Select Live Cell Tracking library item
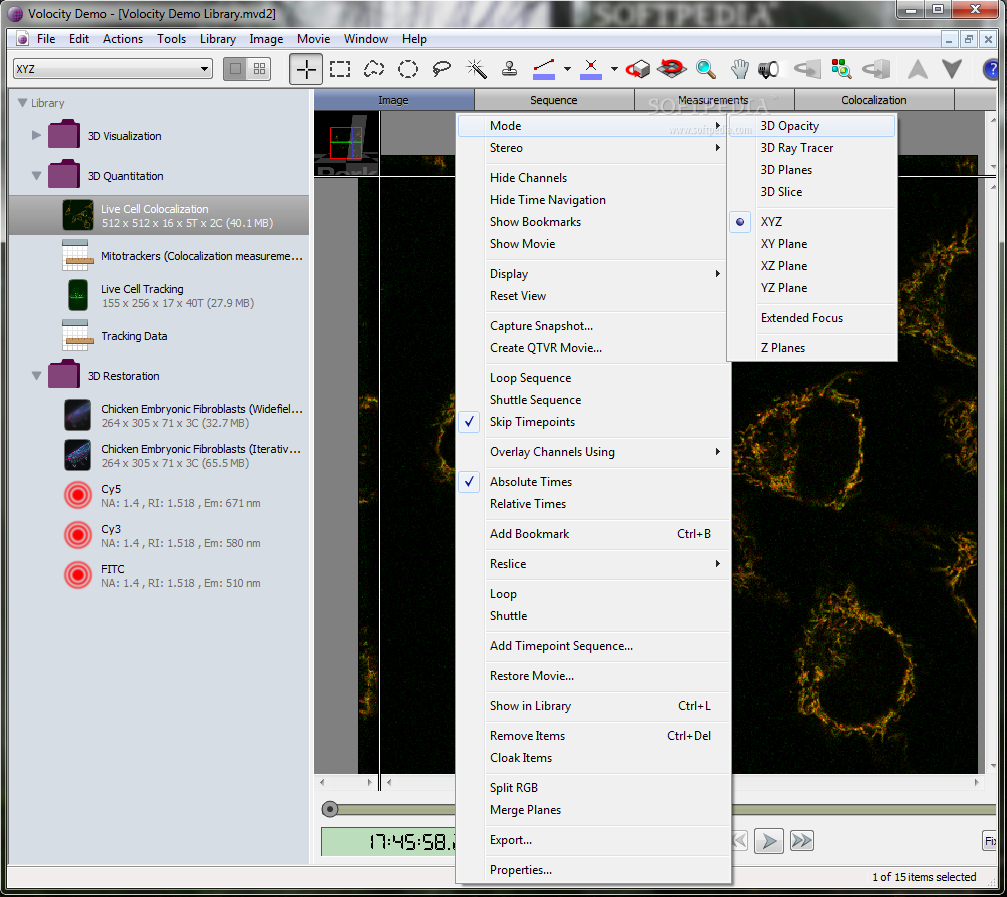The height and width of the screenshot is (897, 1007). [142, 289]
